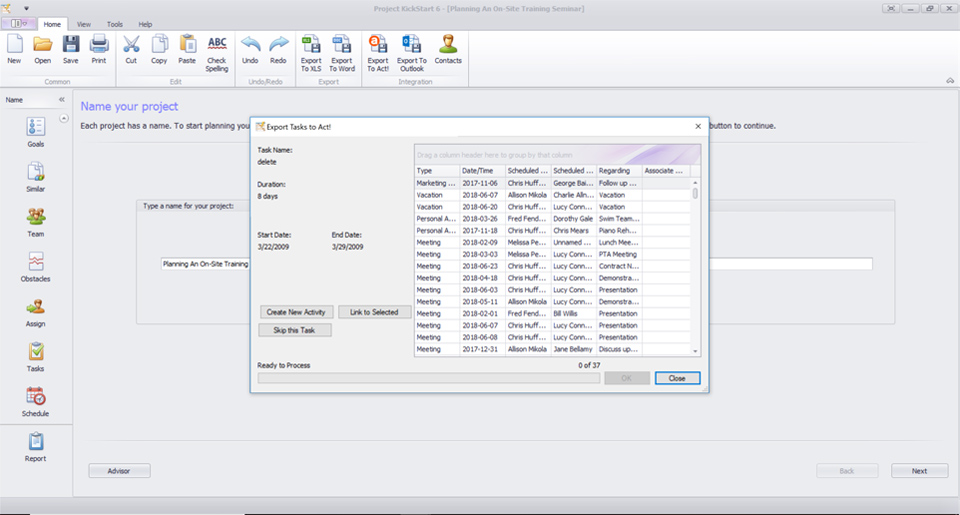Viewport: 960px width, 515px height.
Task: Click the New document icon
Action: click(x=14, y=50)
